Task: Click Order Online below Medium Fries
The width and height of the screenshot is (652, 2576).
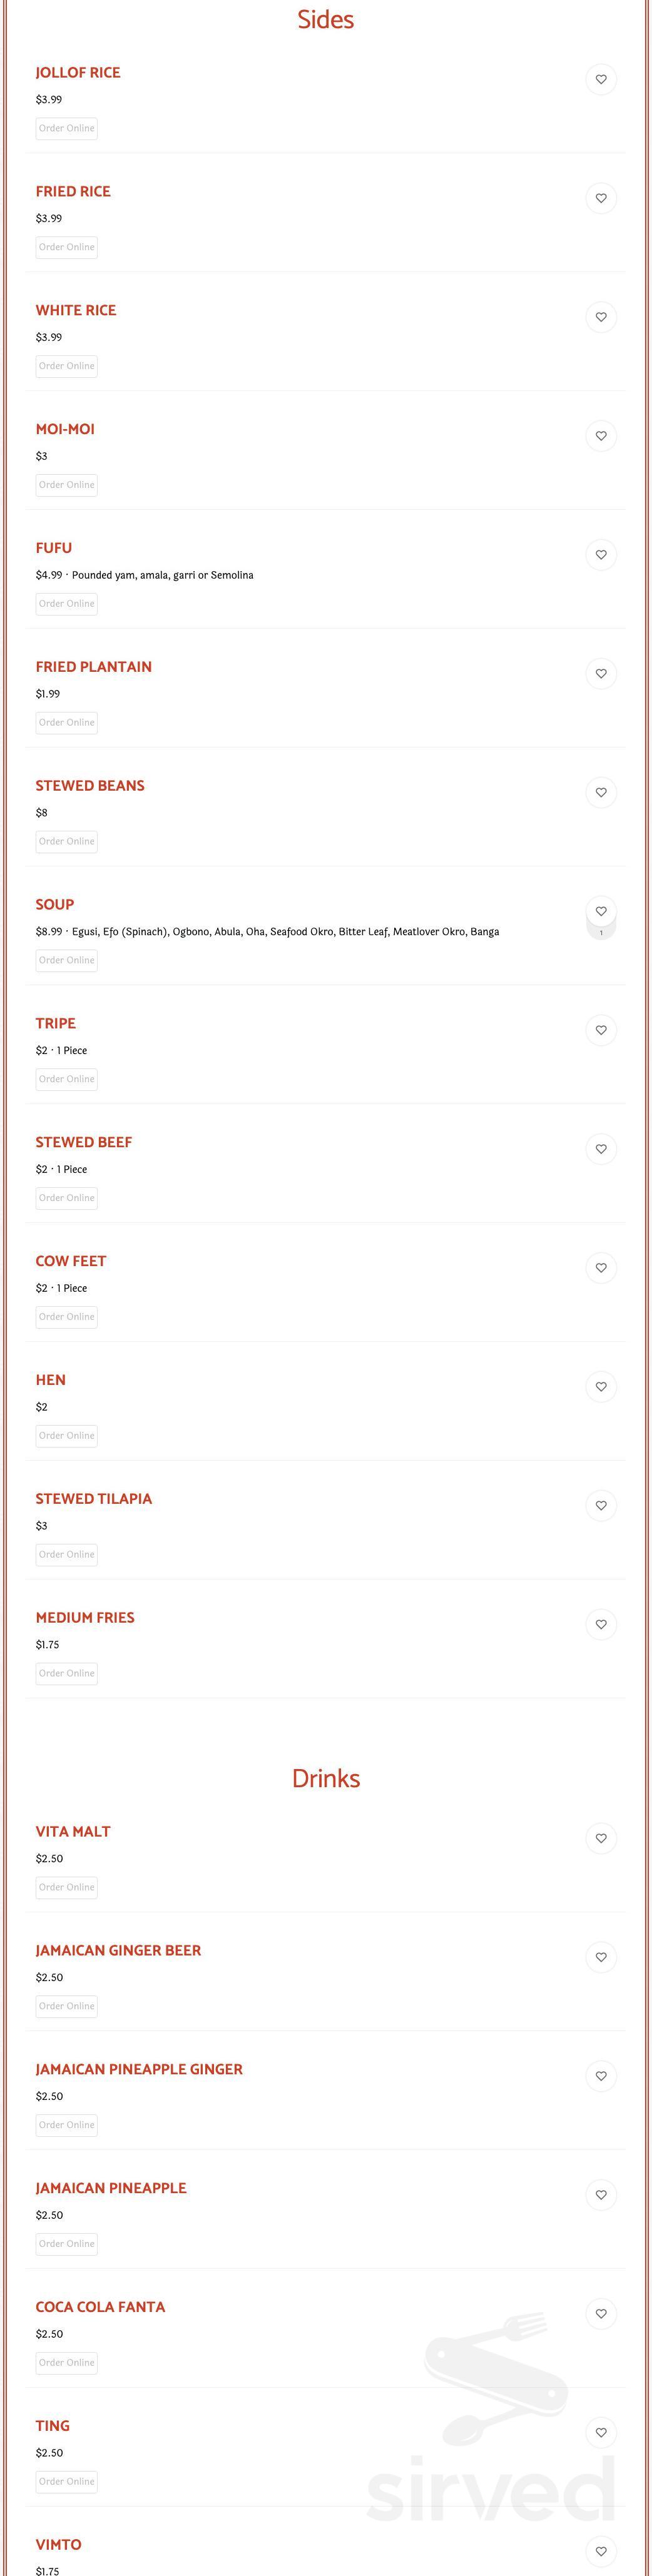Action: [x=67, y=1674]
